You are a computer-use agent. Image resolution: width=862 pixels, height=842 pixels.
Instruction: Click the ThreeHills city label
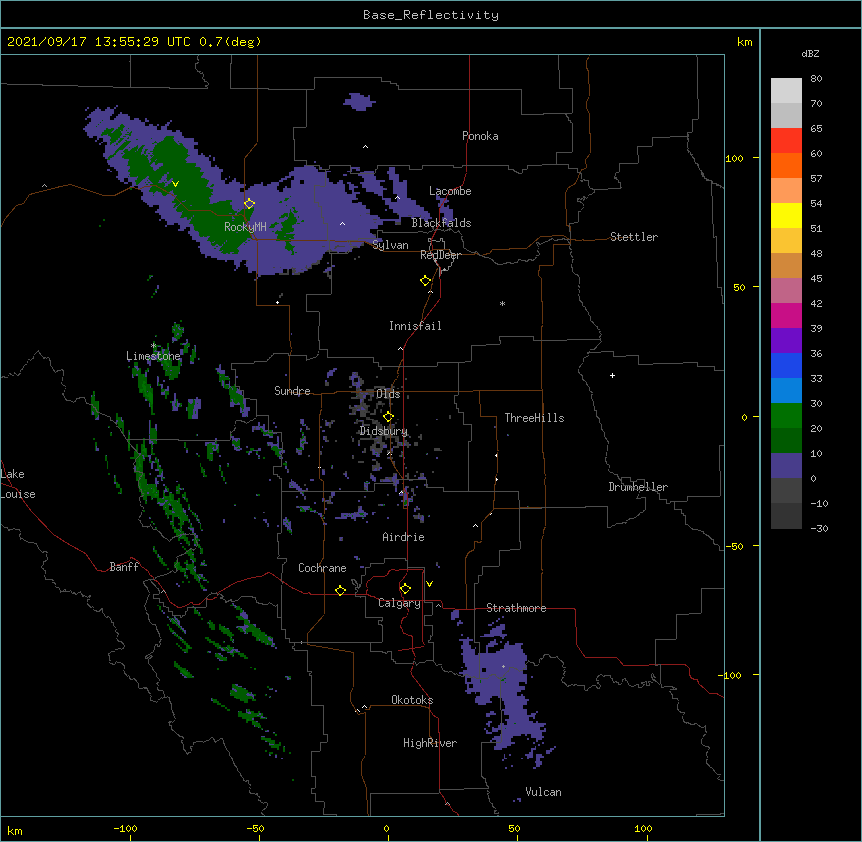(x=534, y=418)
